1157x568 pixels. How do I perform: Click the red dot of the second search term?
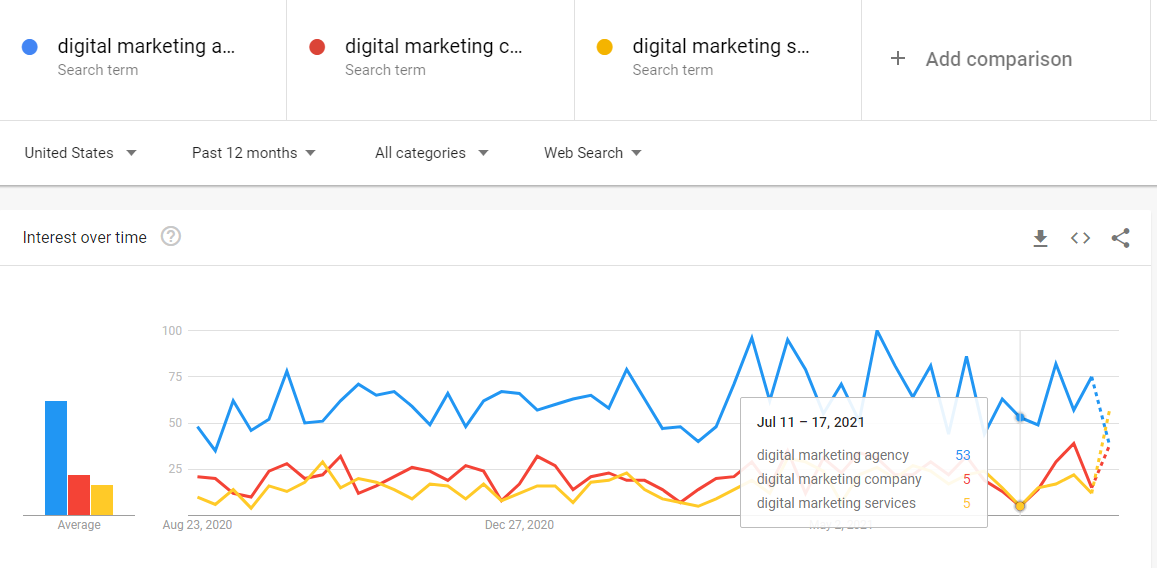317,47
